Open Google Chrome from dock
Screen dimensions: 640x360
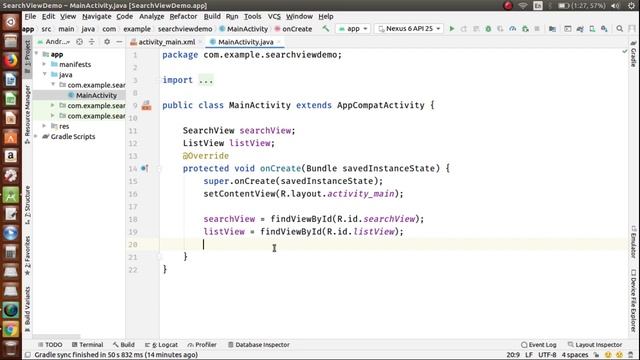coord(11,329)
